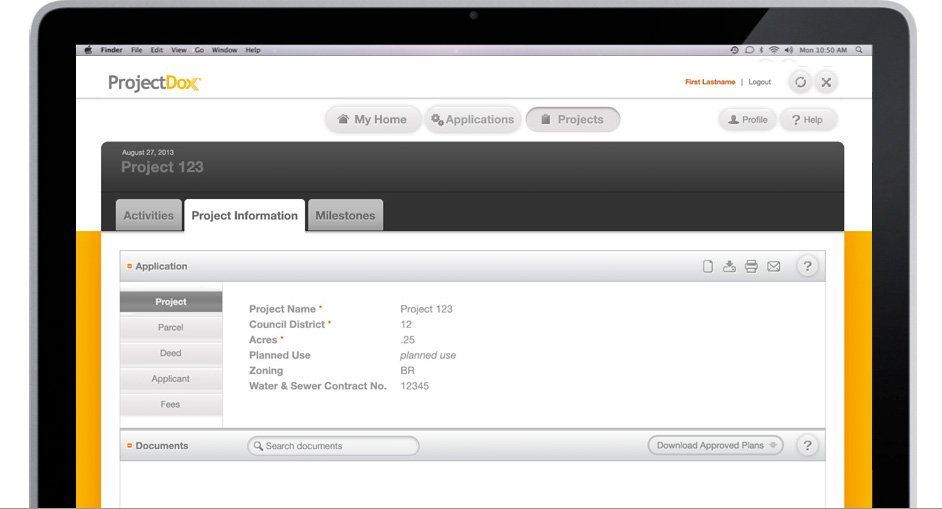Click the email envelope icon
The height and width of the screenshot is (509, 942).
point(773,267)
